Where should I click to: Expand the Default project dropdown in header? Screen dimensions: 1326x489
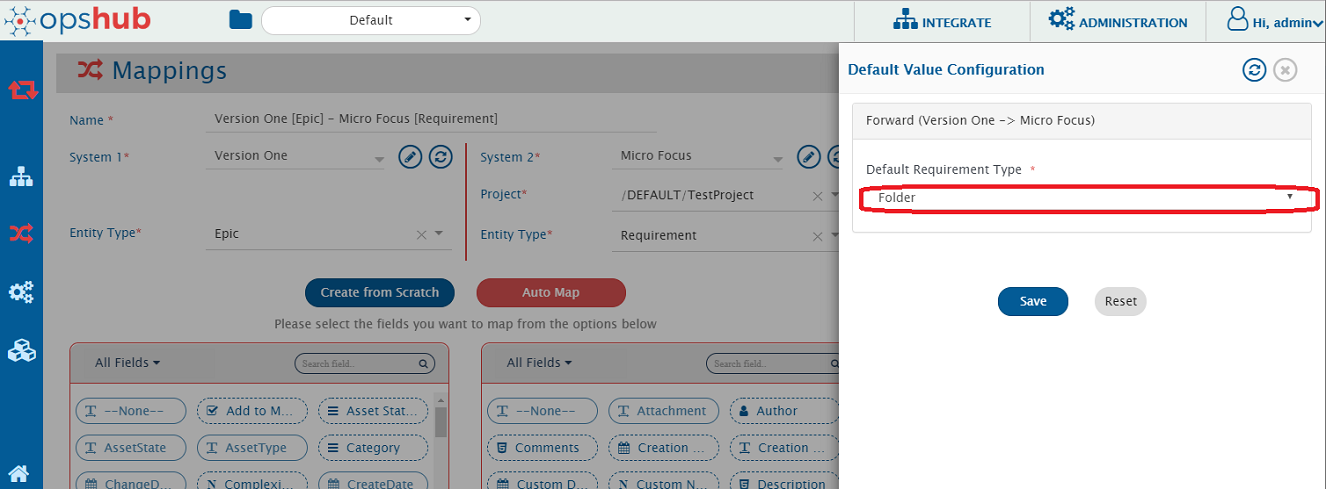[371, 21]
